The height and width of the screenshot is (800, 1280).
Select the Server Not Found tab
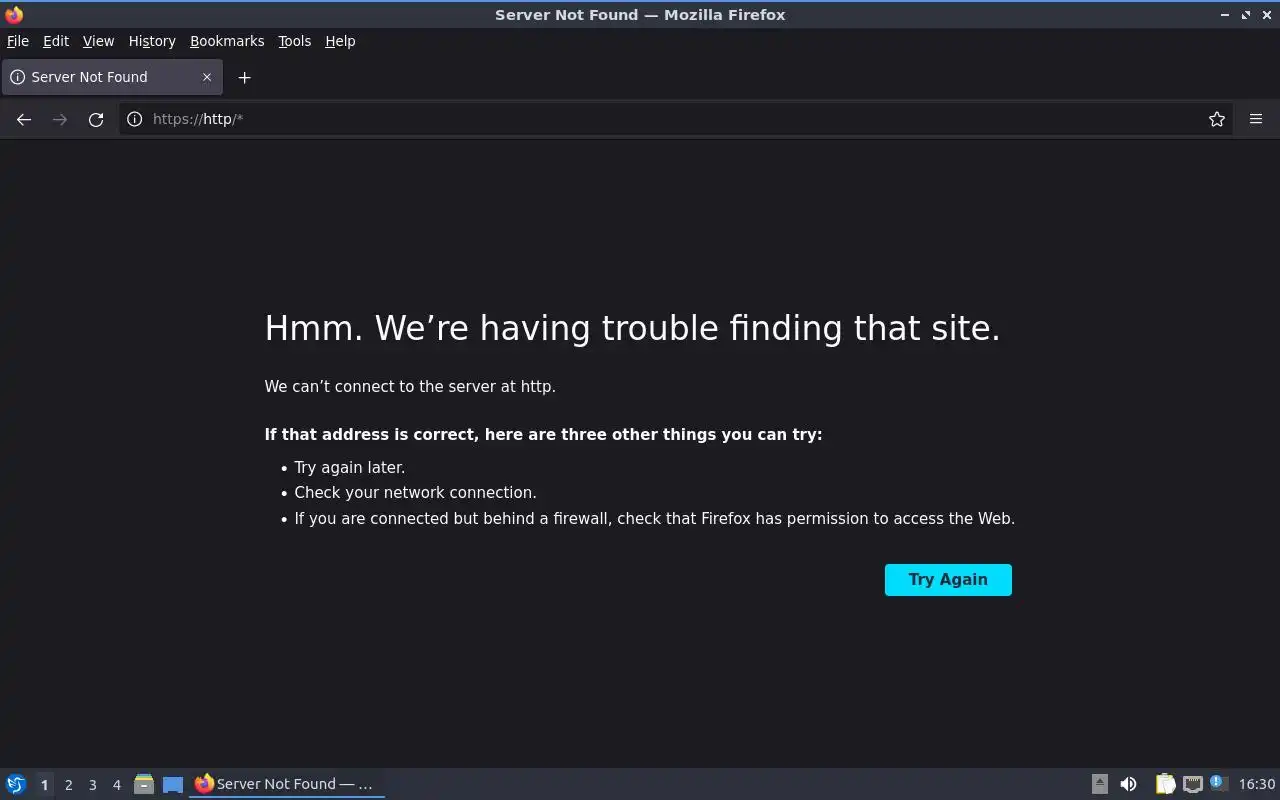pos(111,77)
